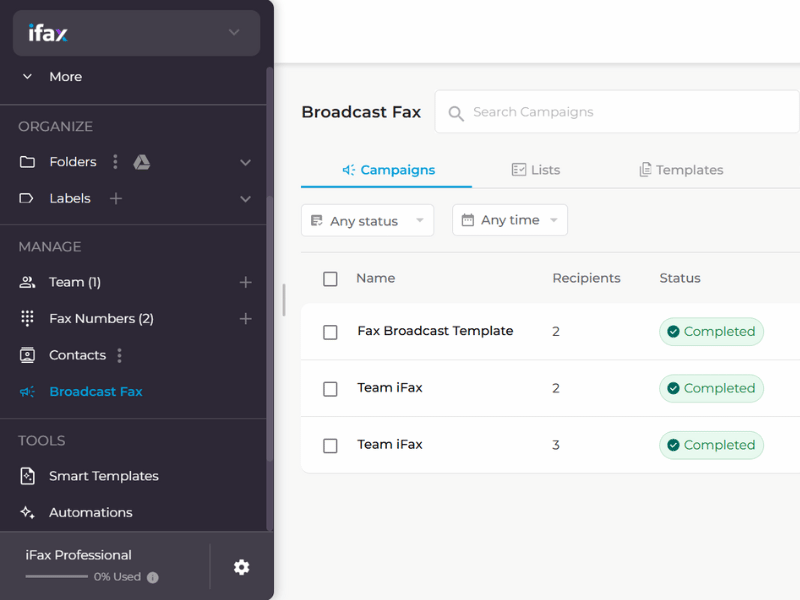Click the storage usage progress bar

pyautogui.click(x=56, y=577)
